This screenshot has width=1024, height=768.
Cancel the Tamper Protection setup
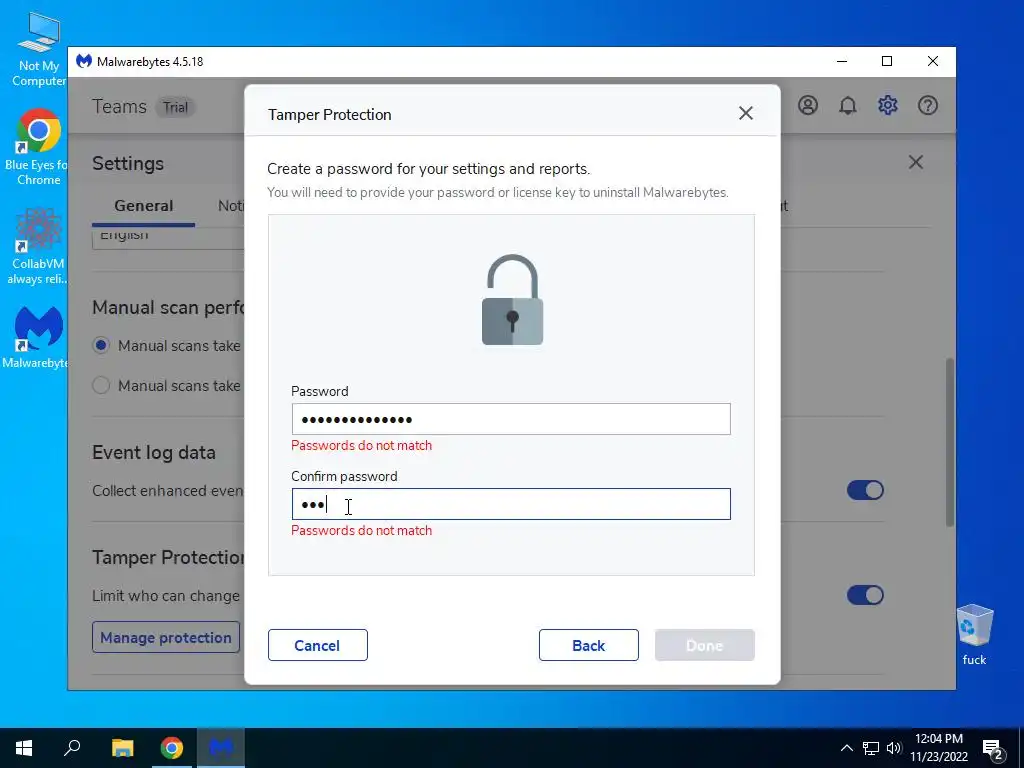[x=317, y=645]
